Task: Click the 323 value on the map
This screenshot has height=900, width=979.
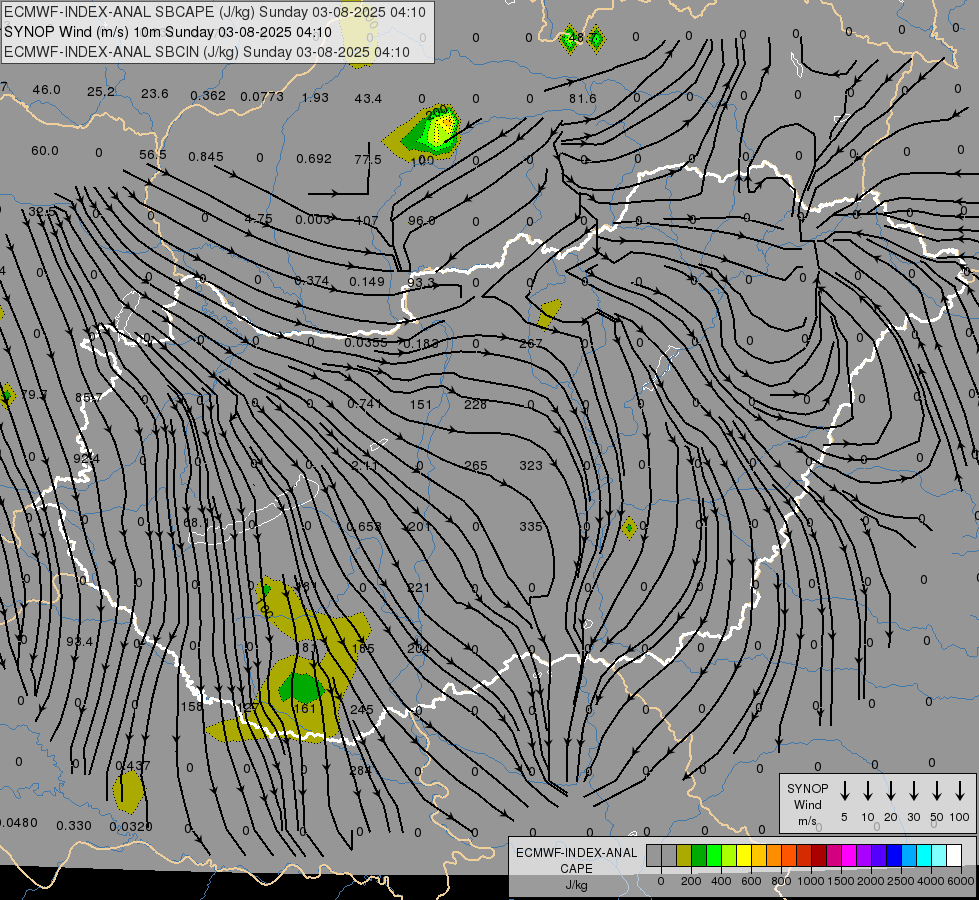Action: click(531, 465)
